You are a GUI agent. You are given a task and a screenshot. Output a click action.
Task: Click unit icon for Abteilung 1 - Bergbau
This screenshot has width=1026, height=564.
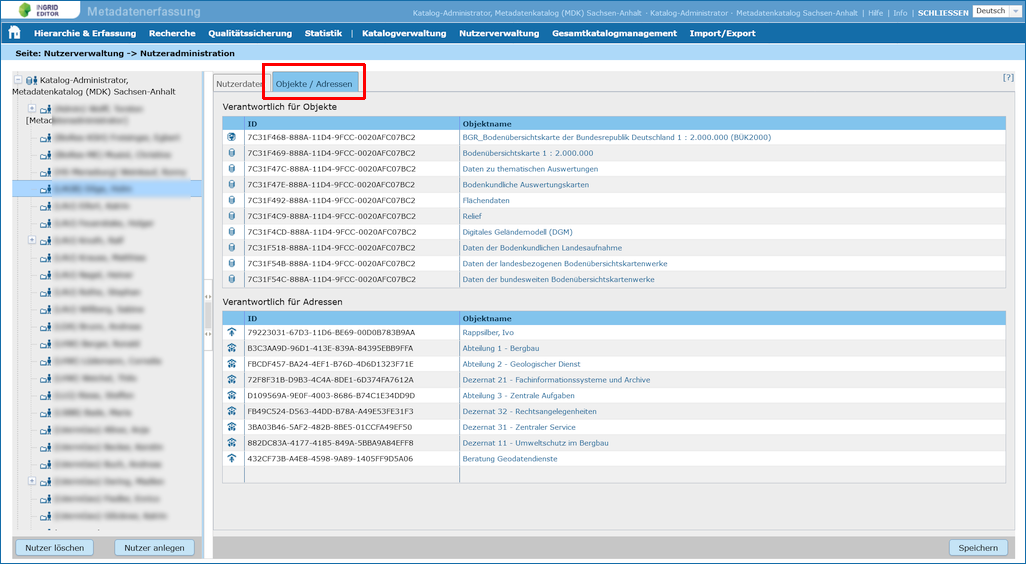tap(232, 348)
